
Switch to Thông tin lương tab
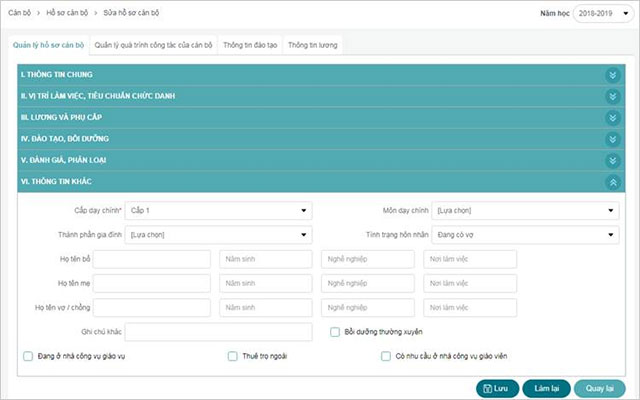coord(313,45)
